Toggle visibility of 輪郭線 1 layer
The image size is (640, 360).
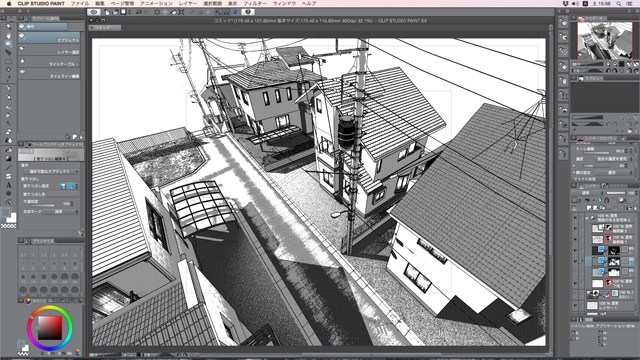pyautogui.click(x=575, y=239)
